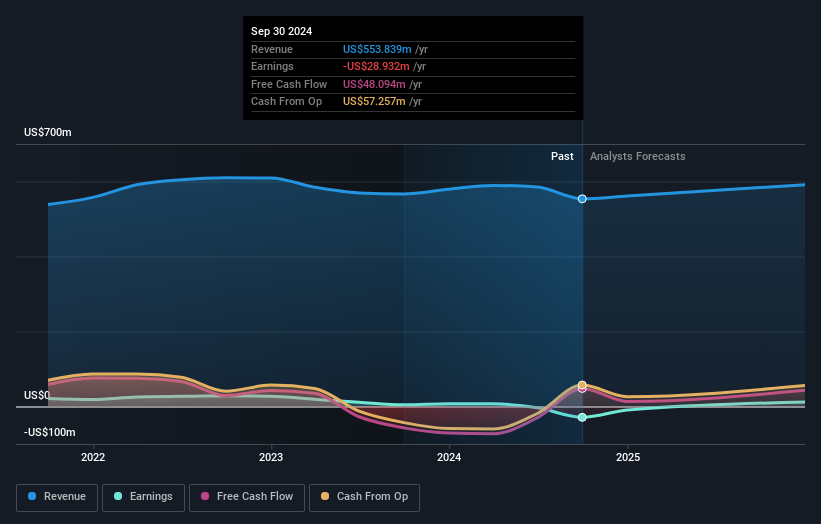This screenshot has width=821, height=524.
Task: Click the teal Earnings data point marker
Action: 582,417
